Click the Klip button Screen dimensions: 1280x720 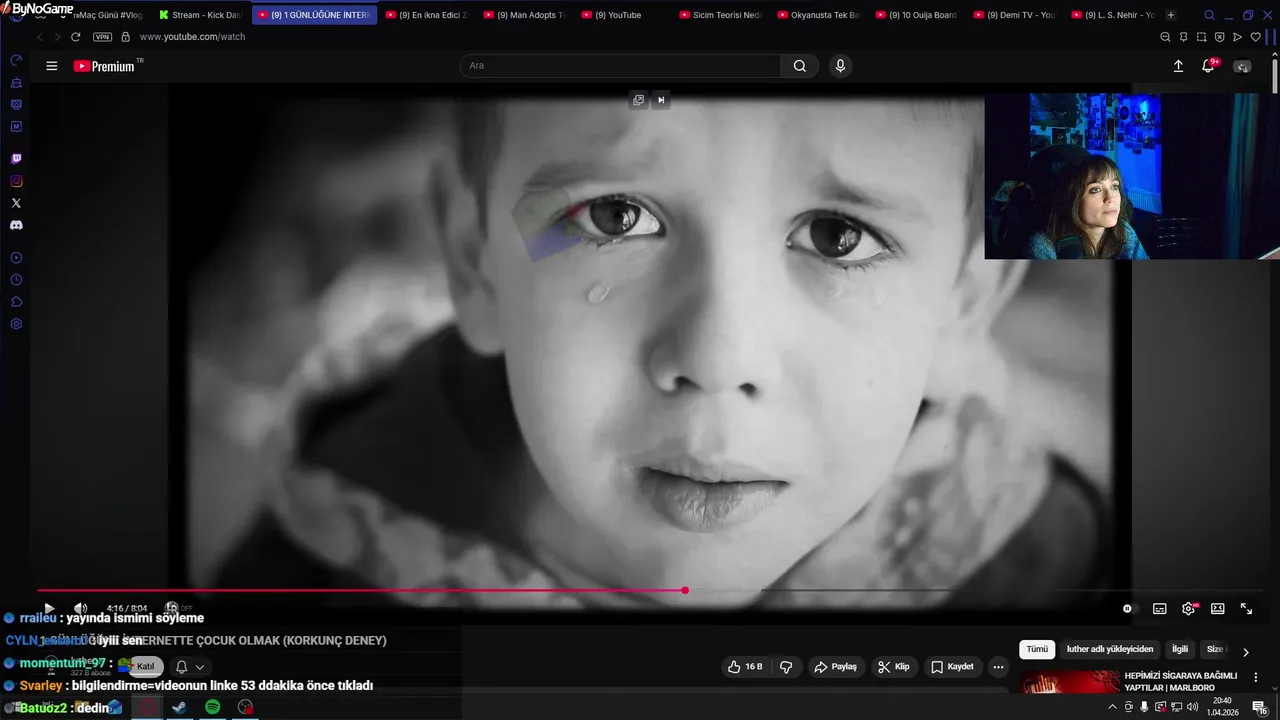click(893, 667)
